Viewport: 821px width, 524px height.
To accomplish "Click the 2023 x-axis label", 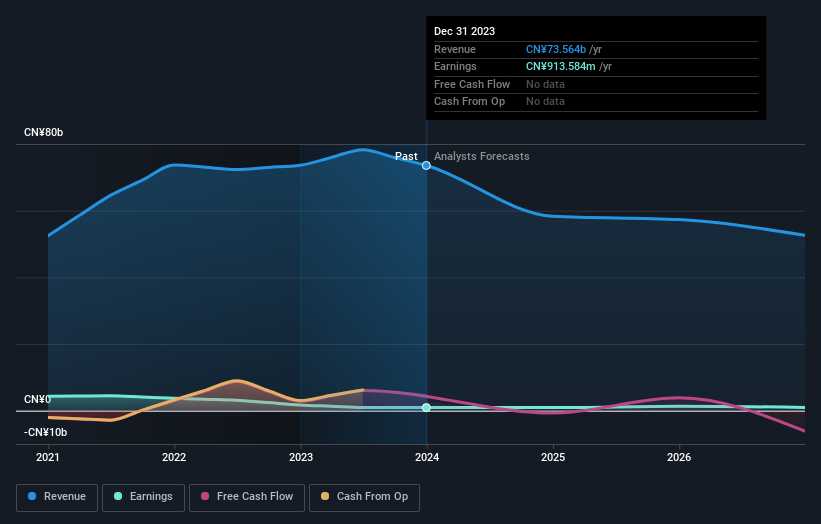I will coord(301,457).
